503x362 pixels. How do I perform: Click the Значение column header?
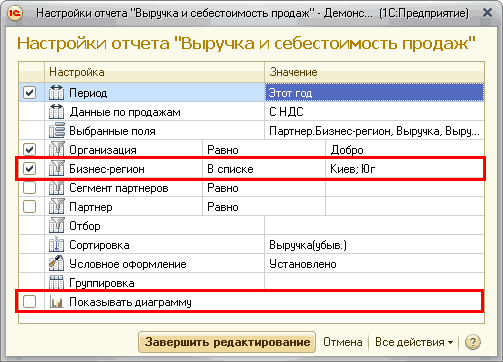374,72
